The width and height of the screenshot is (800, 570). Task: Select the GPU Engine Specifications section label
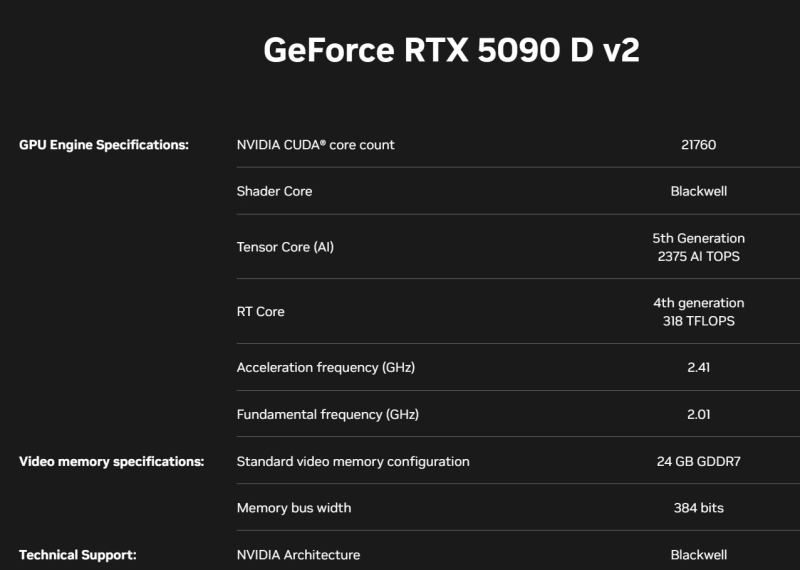coord(104,145)
